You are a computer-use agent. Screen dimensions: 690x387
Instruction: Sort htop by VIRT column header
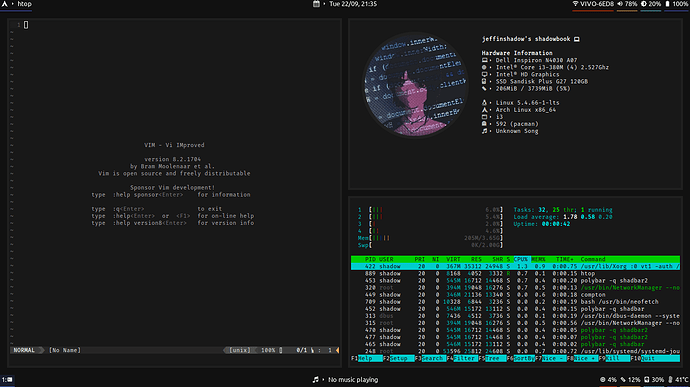coord(453,259)
